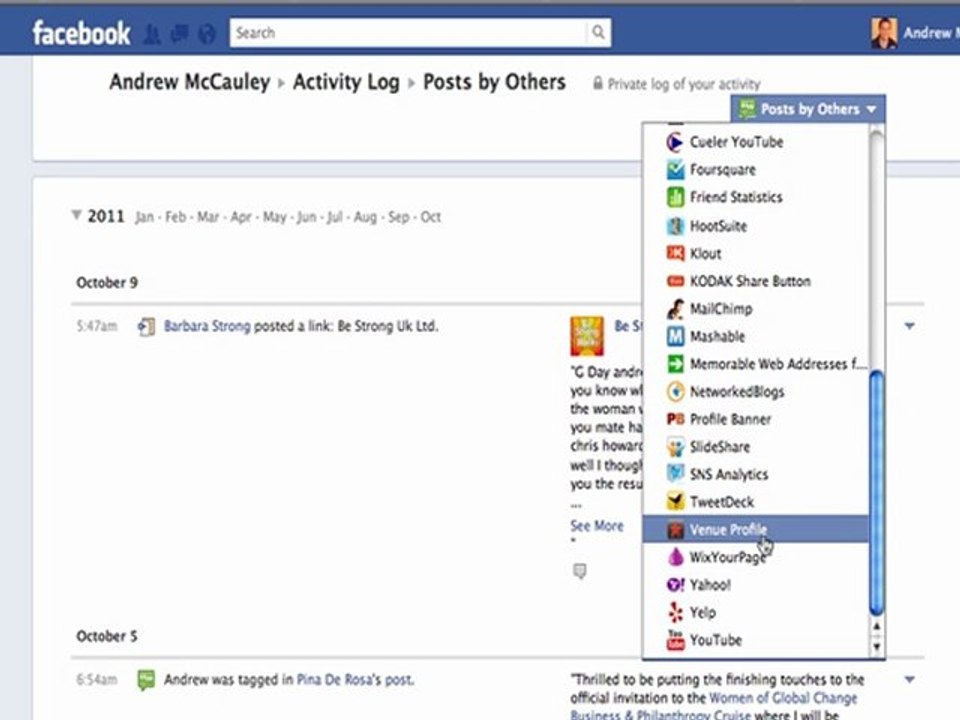Open Andrew's profile picture in header
The height and width of the screenshot is (720, 960).
coord(883,33)
